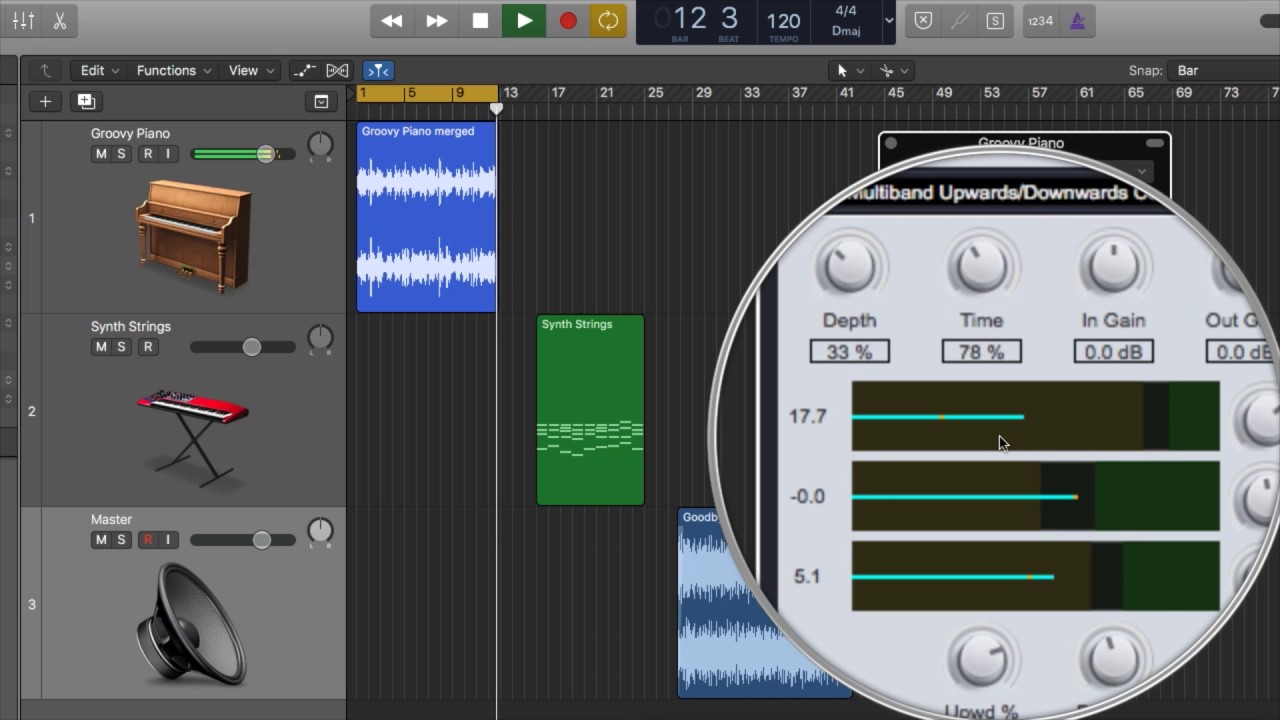Click the tempo value 120

coord(783,21)
